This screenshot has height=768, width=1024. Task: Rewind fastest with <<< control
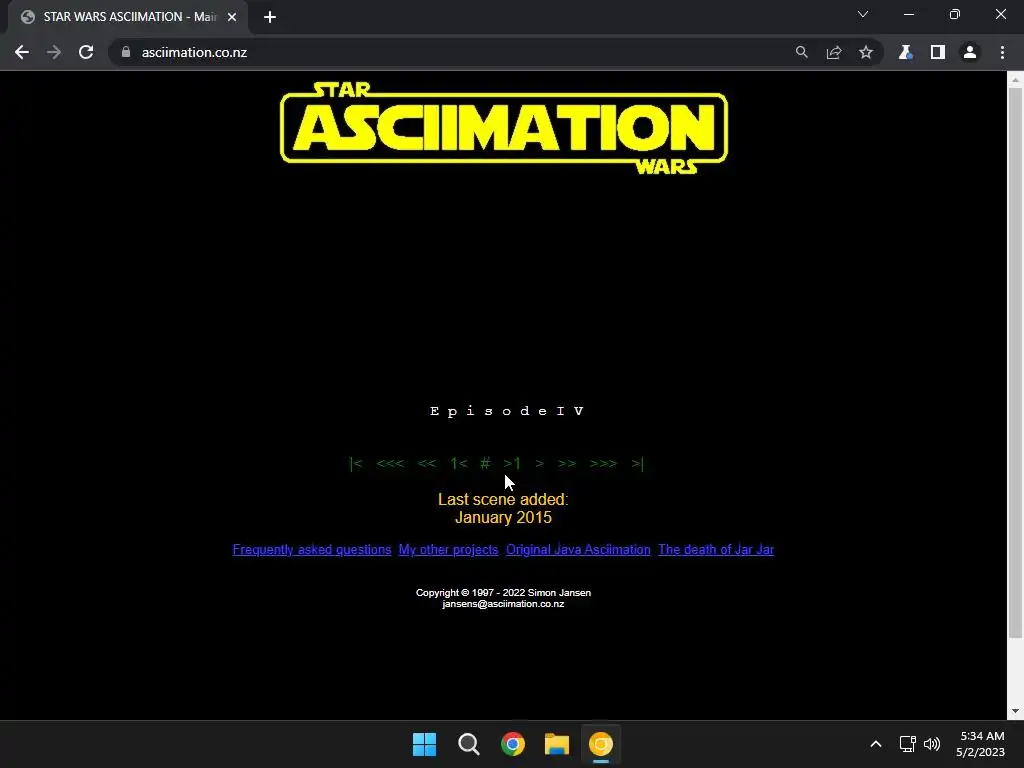390,464
